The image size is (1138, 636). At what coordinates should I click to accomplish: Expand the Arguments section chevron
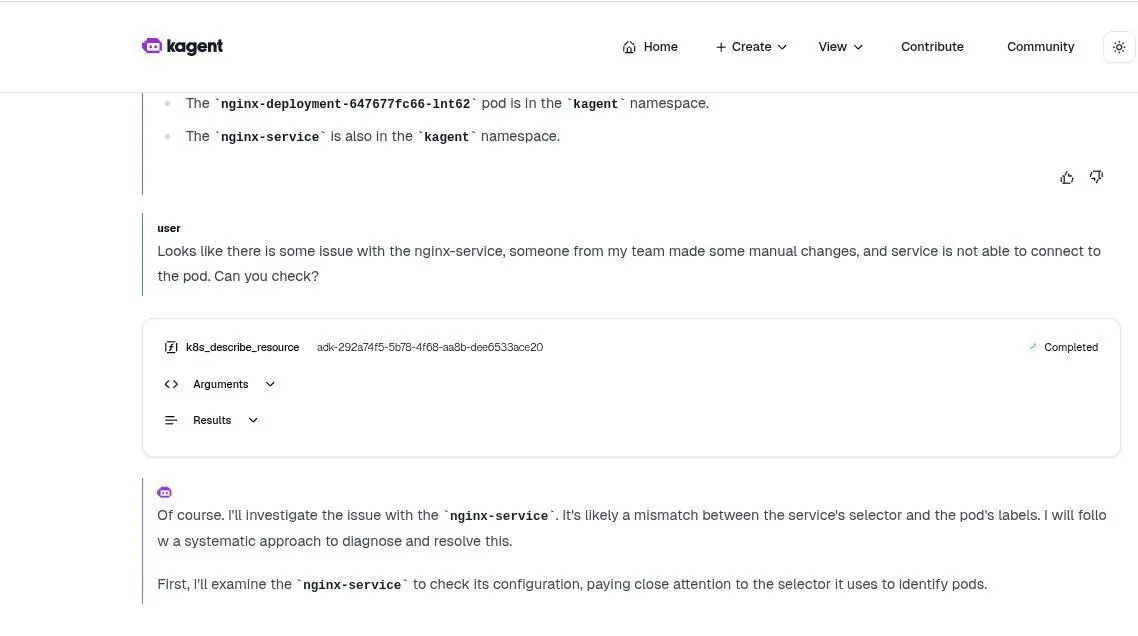pyautogui.click(x=270, y=384)
